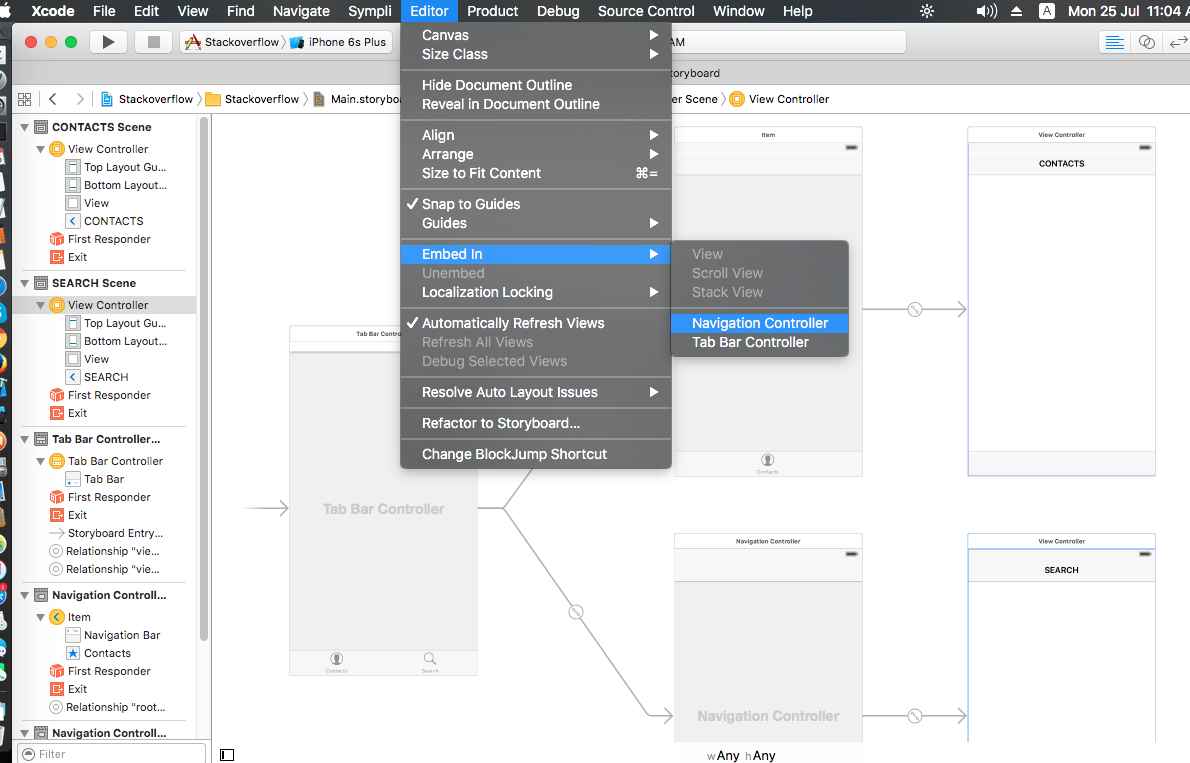The image size is (1190, 763).
Task: Open Resolve Auto Layout Issues submenu
Action: [536, 392]
